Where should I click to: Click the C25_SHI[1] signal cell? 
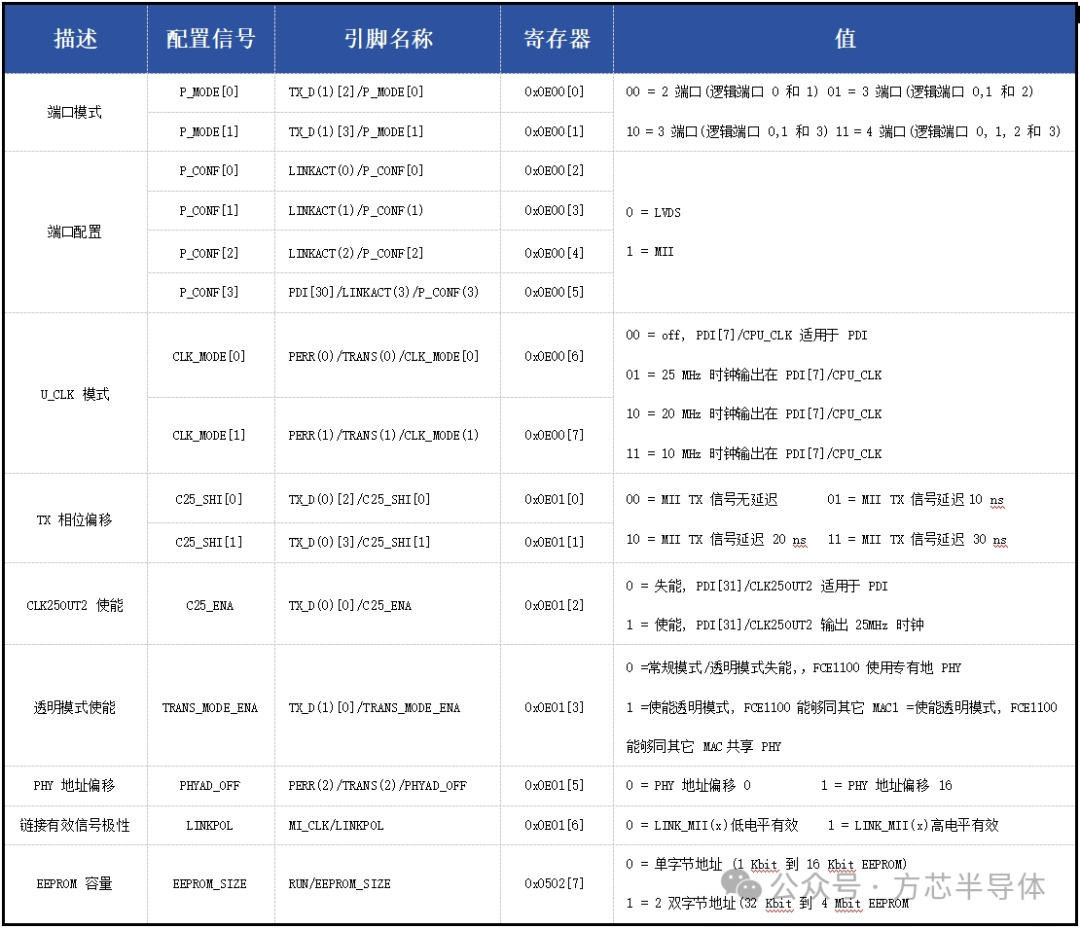coord(209,543)
